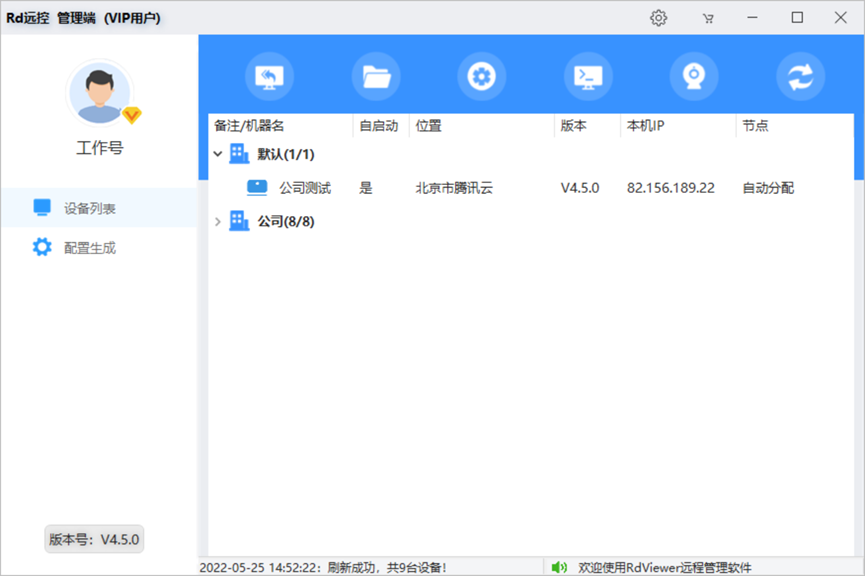
Task: Click the 刷新成功 status message
Action: tap(323, 567)
